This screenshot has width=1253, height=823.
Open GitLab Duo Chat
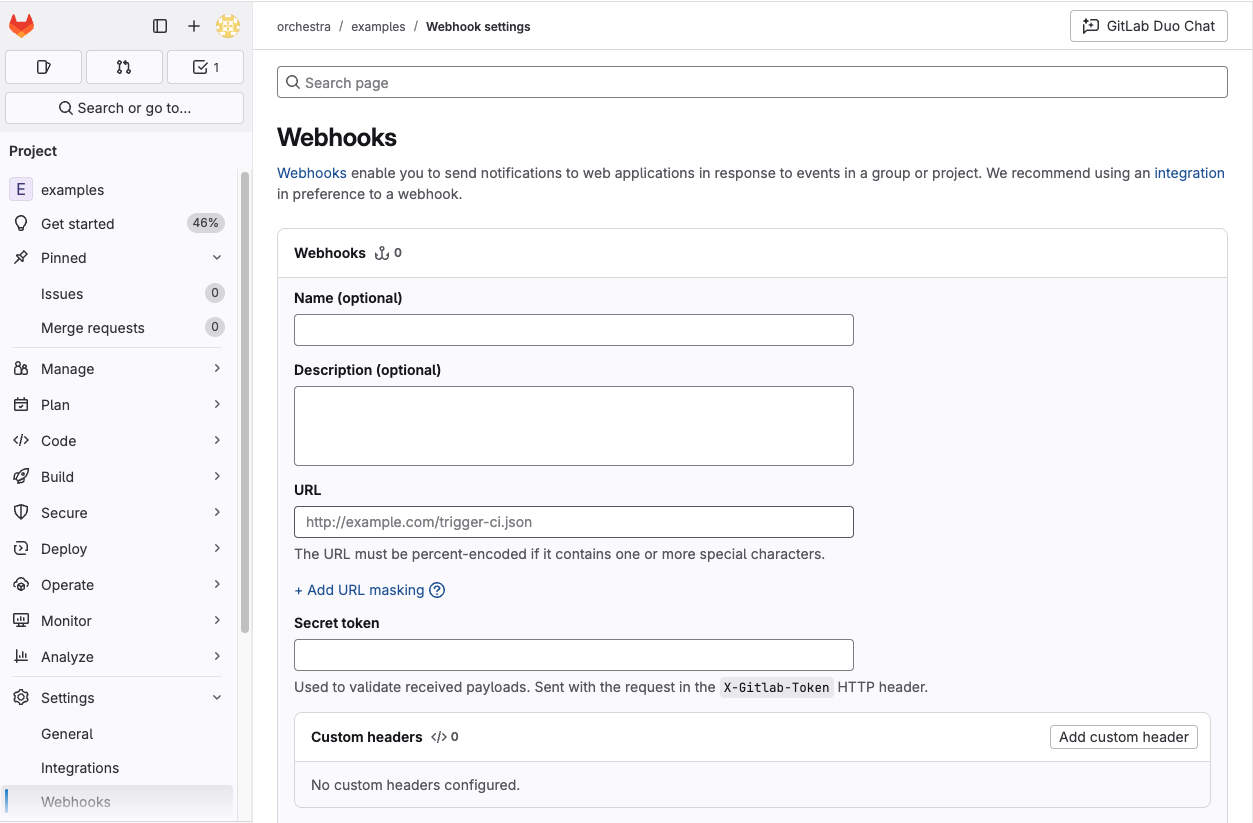[x=1148, y=26]
